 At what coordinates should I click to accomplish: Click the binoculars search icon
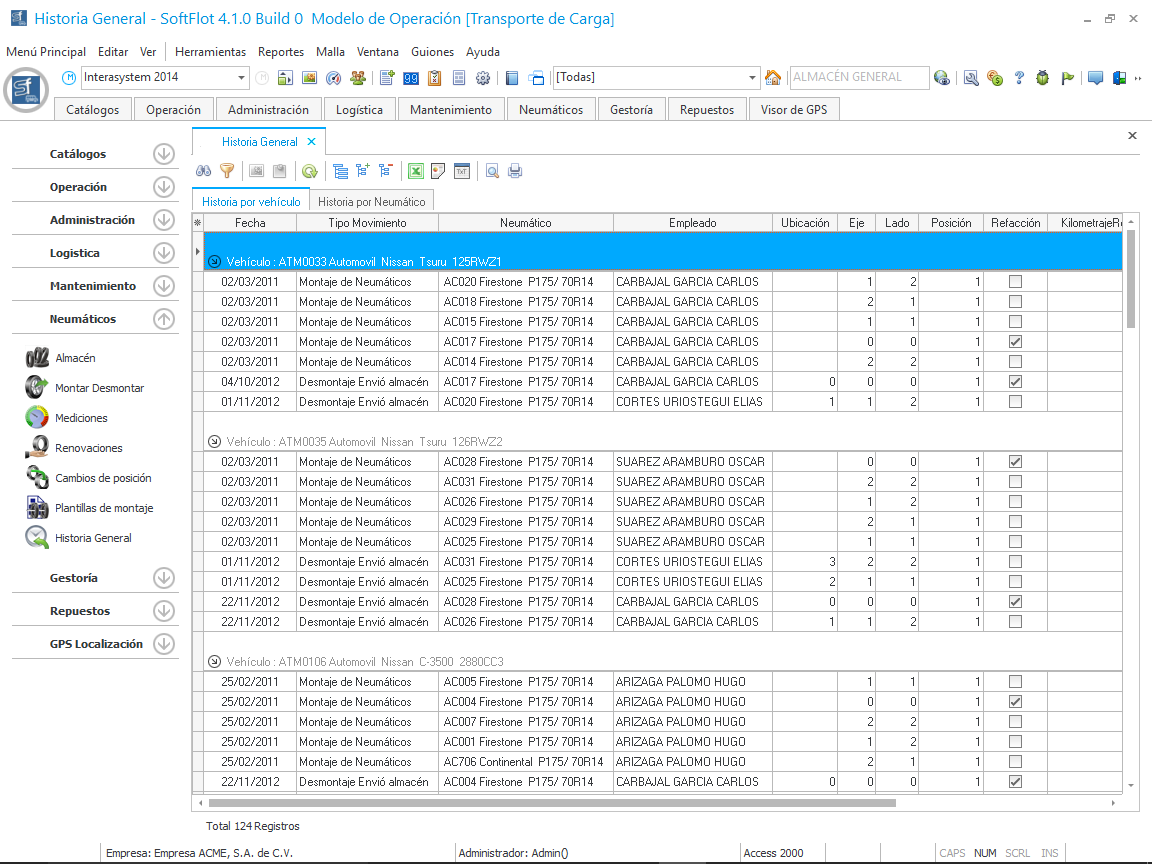pyautogui.click(x=203, y=171)
